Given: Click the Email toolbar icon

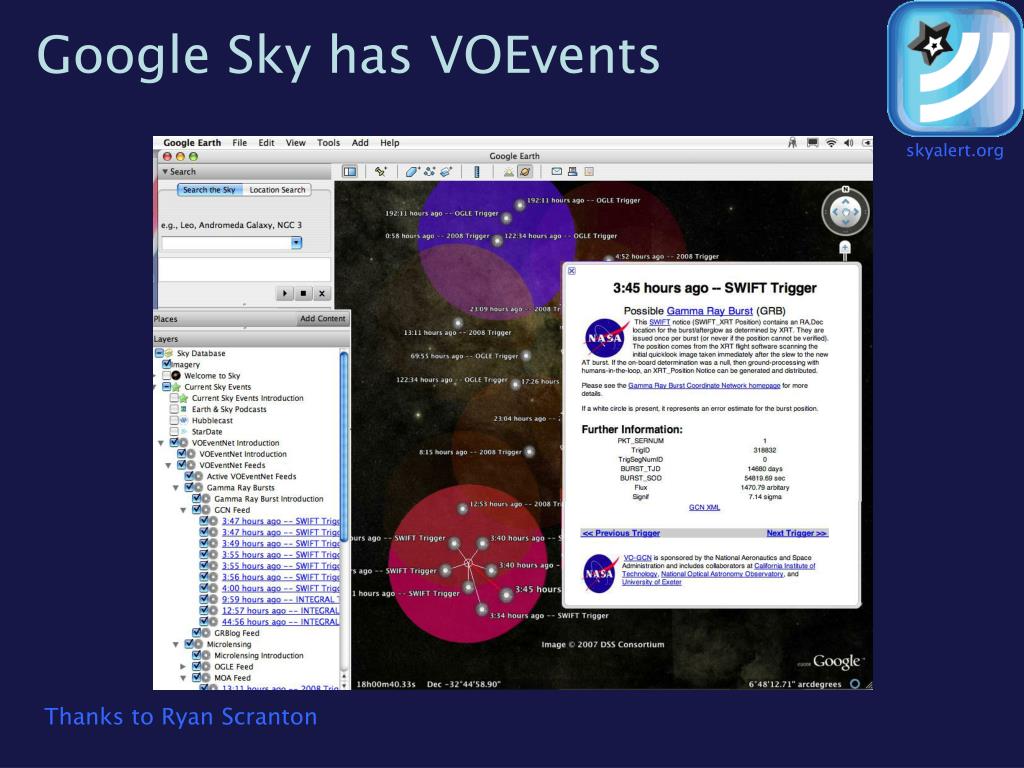Looking at the screenshot, I should pyautogui.click(x=556, y=172).
